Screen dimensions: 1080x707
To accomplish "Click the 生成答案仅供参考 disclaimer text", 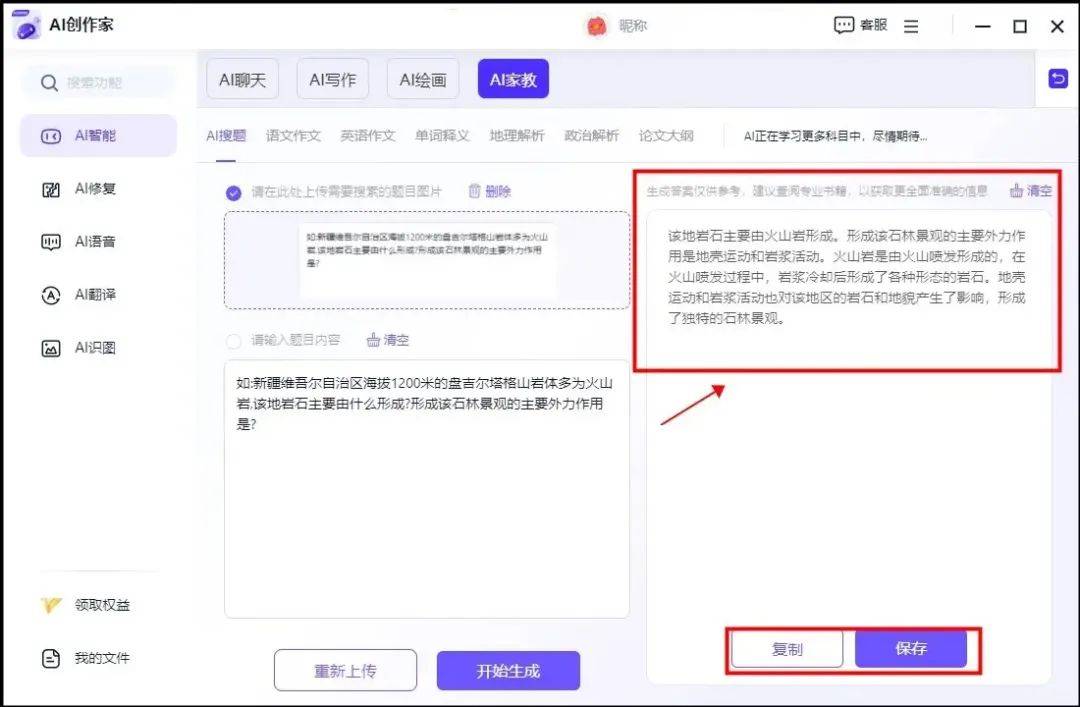I will pos(817,191).
